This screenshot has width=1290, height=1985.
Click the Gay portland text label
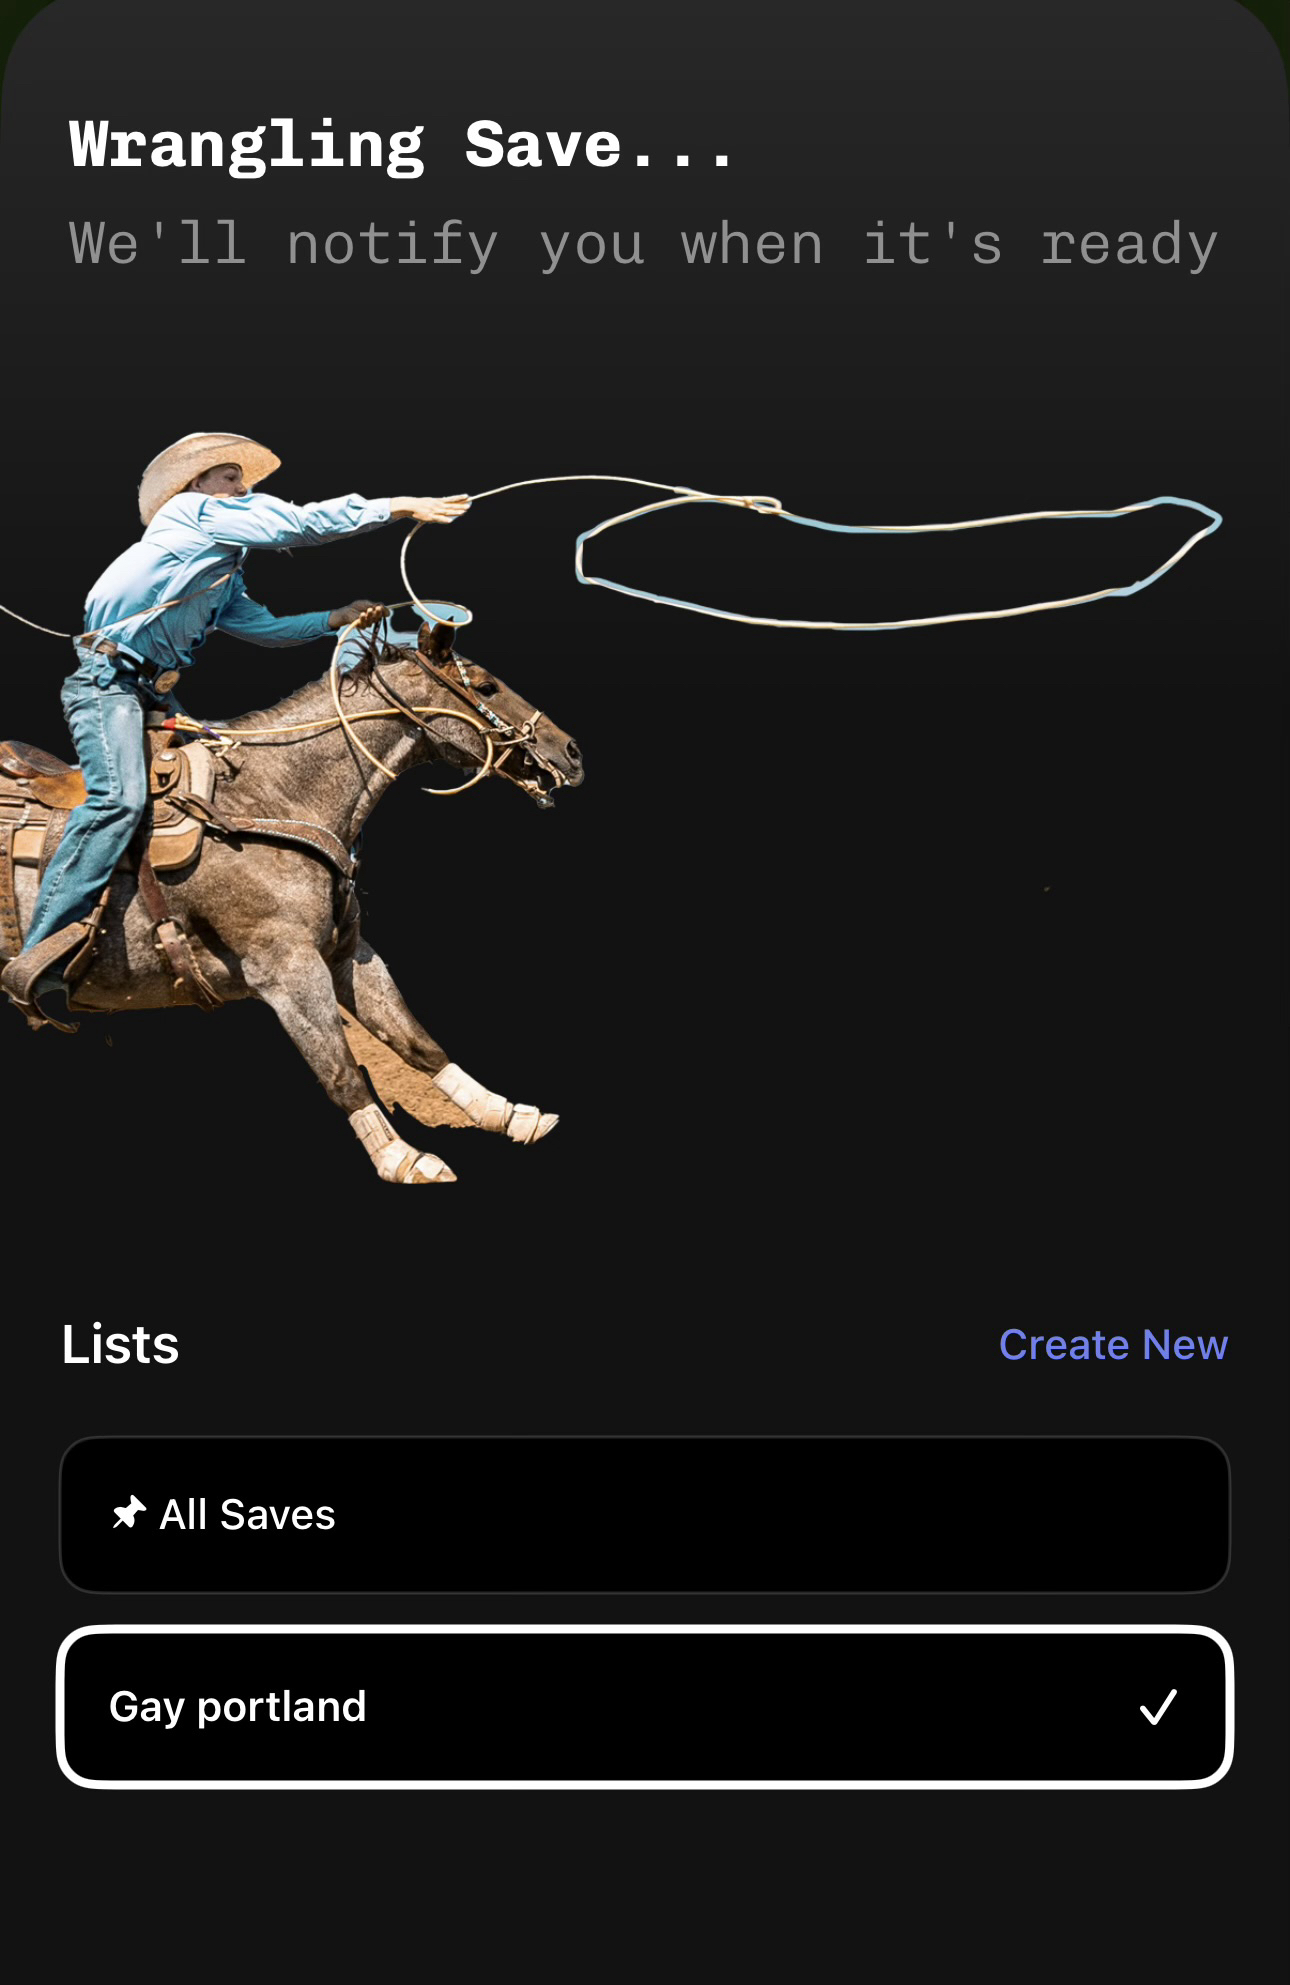coord(238,1707)
